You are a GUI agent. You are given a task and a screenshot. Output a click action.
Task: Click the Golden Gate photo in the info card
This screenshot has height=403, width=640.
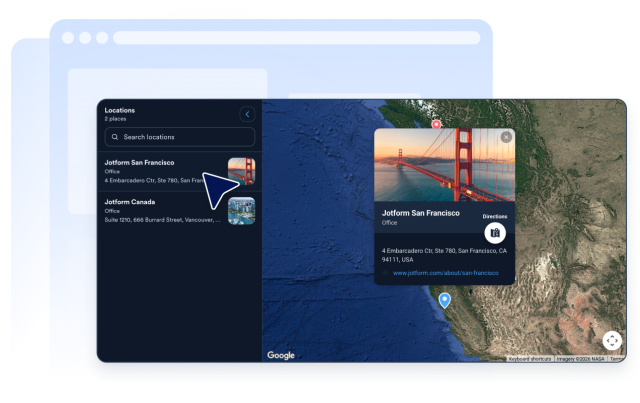(444, 165)
